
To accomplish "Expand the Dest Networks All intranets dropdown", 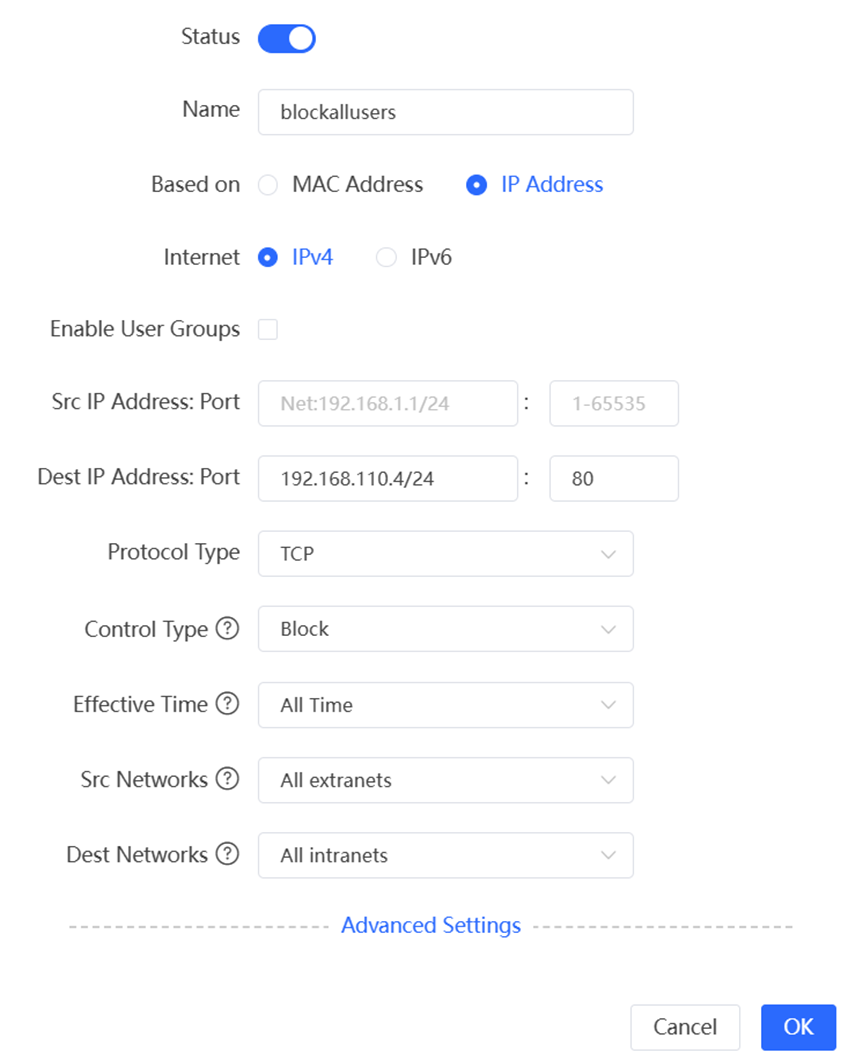I will (445, 855).
